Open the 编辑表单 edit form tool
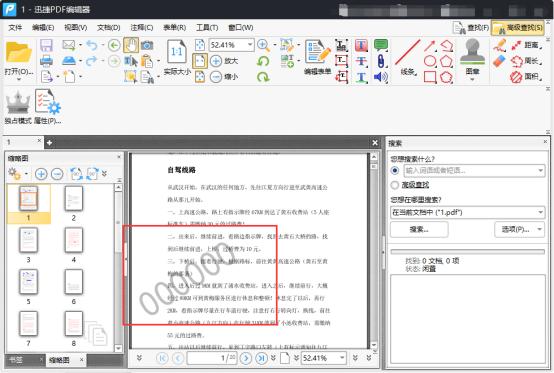554x373 pixels. click(318, 57)
